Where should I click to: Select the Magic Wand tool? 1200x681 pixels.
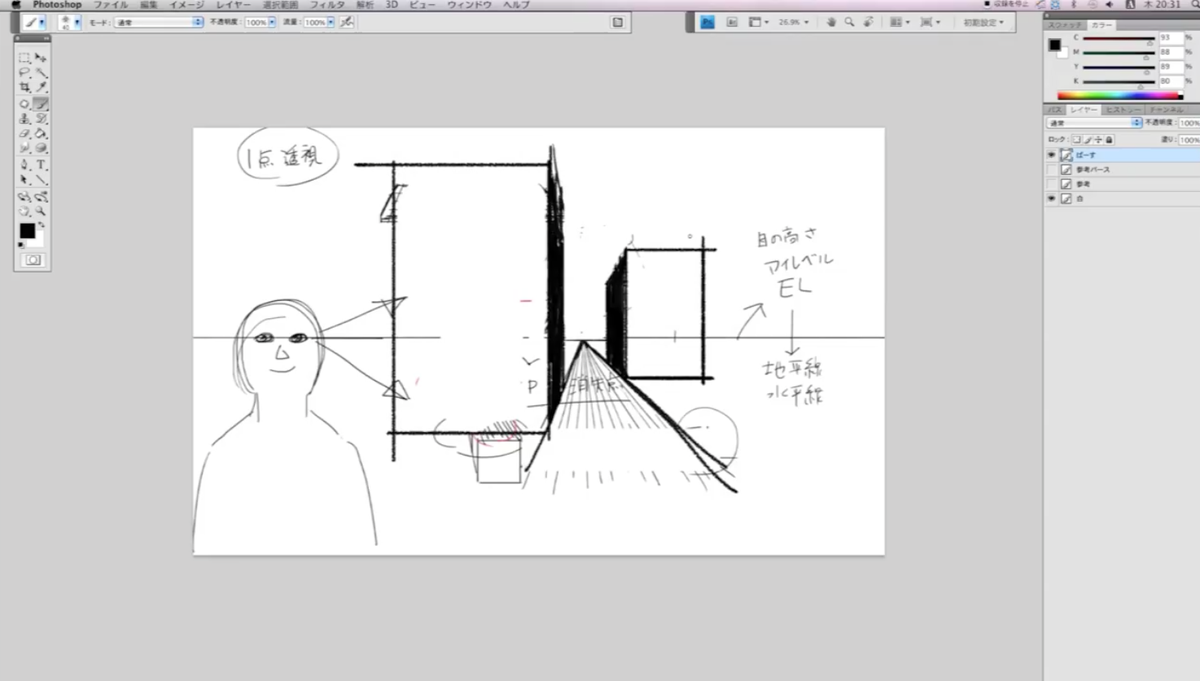[41, 73]
